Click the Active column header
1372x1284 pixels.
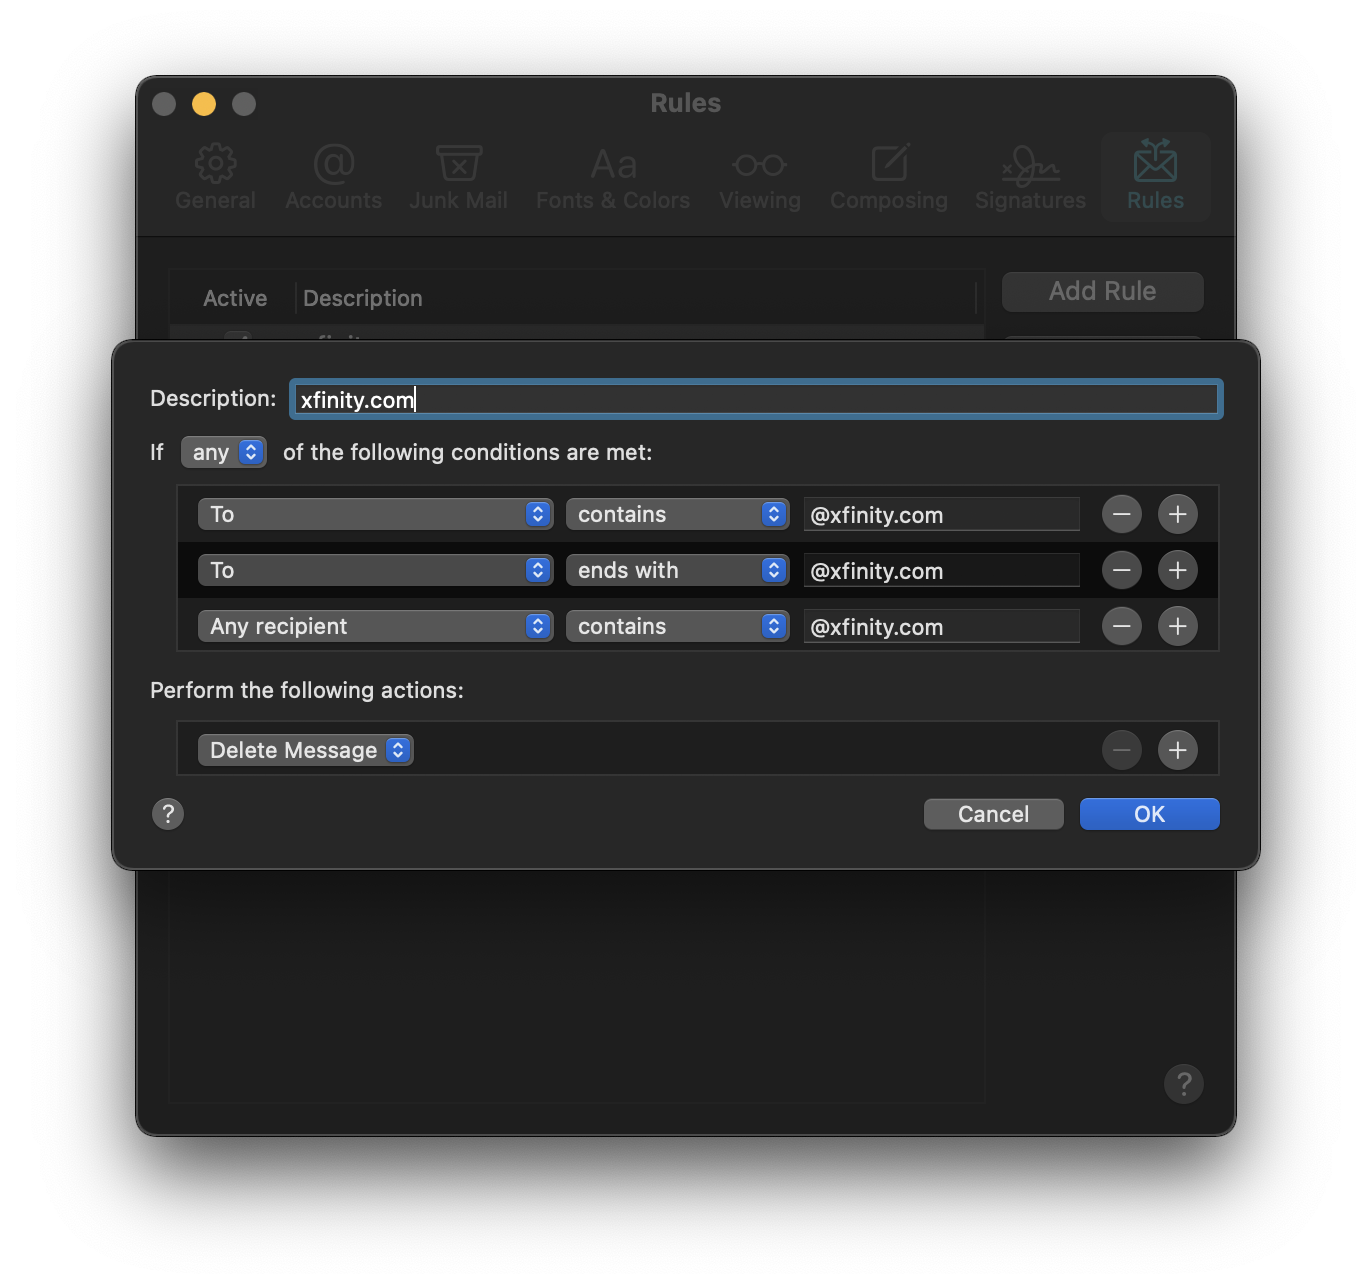235,298
